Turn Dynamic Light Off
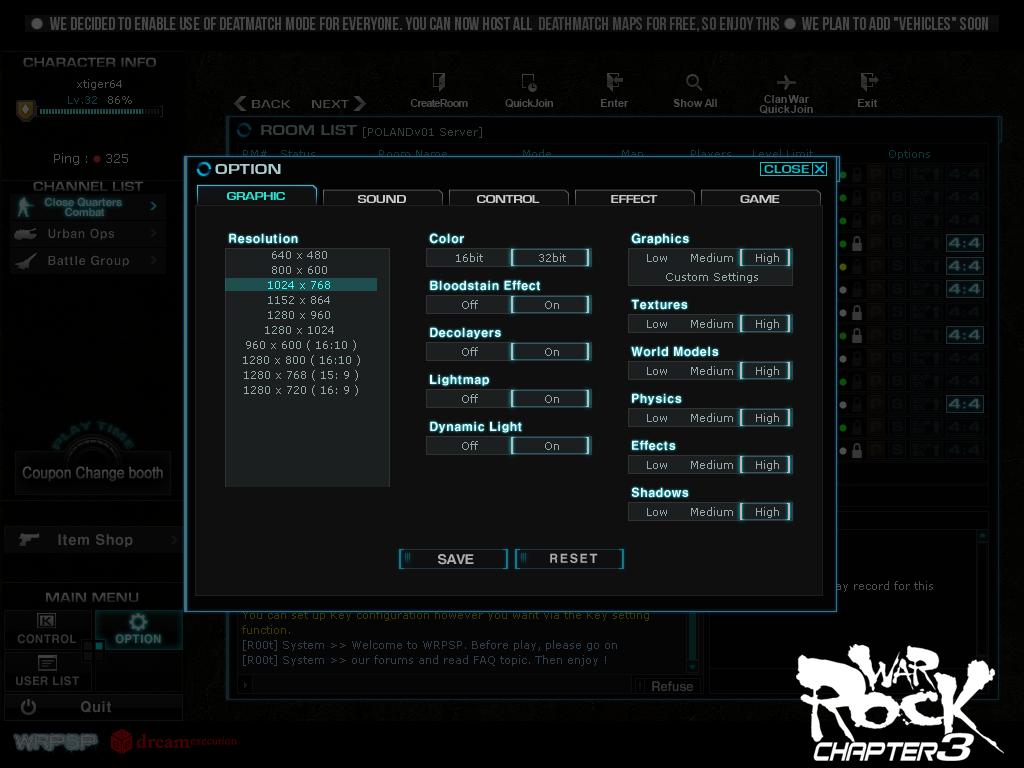Viewport: 1024px width, 768px height. (x=468, y=446)
